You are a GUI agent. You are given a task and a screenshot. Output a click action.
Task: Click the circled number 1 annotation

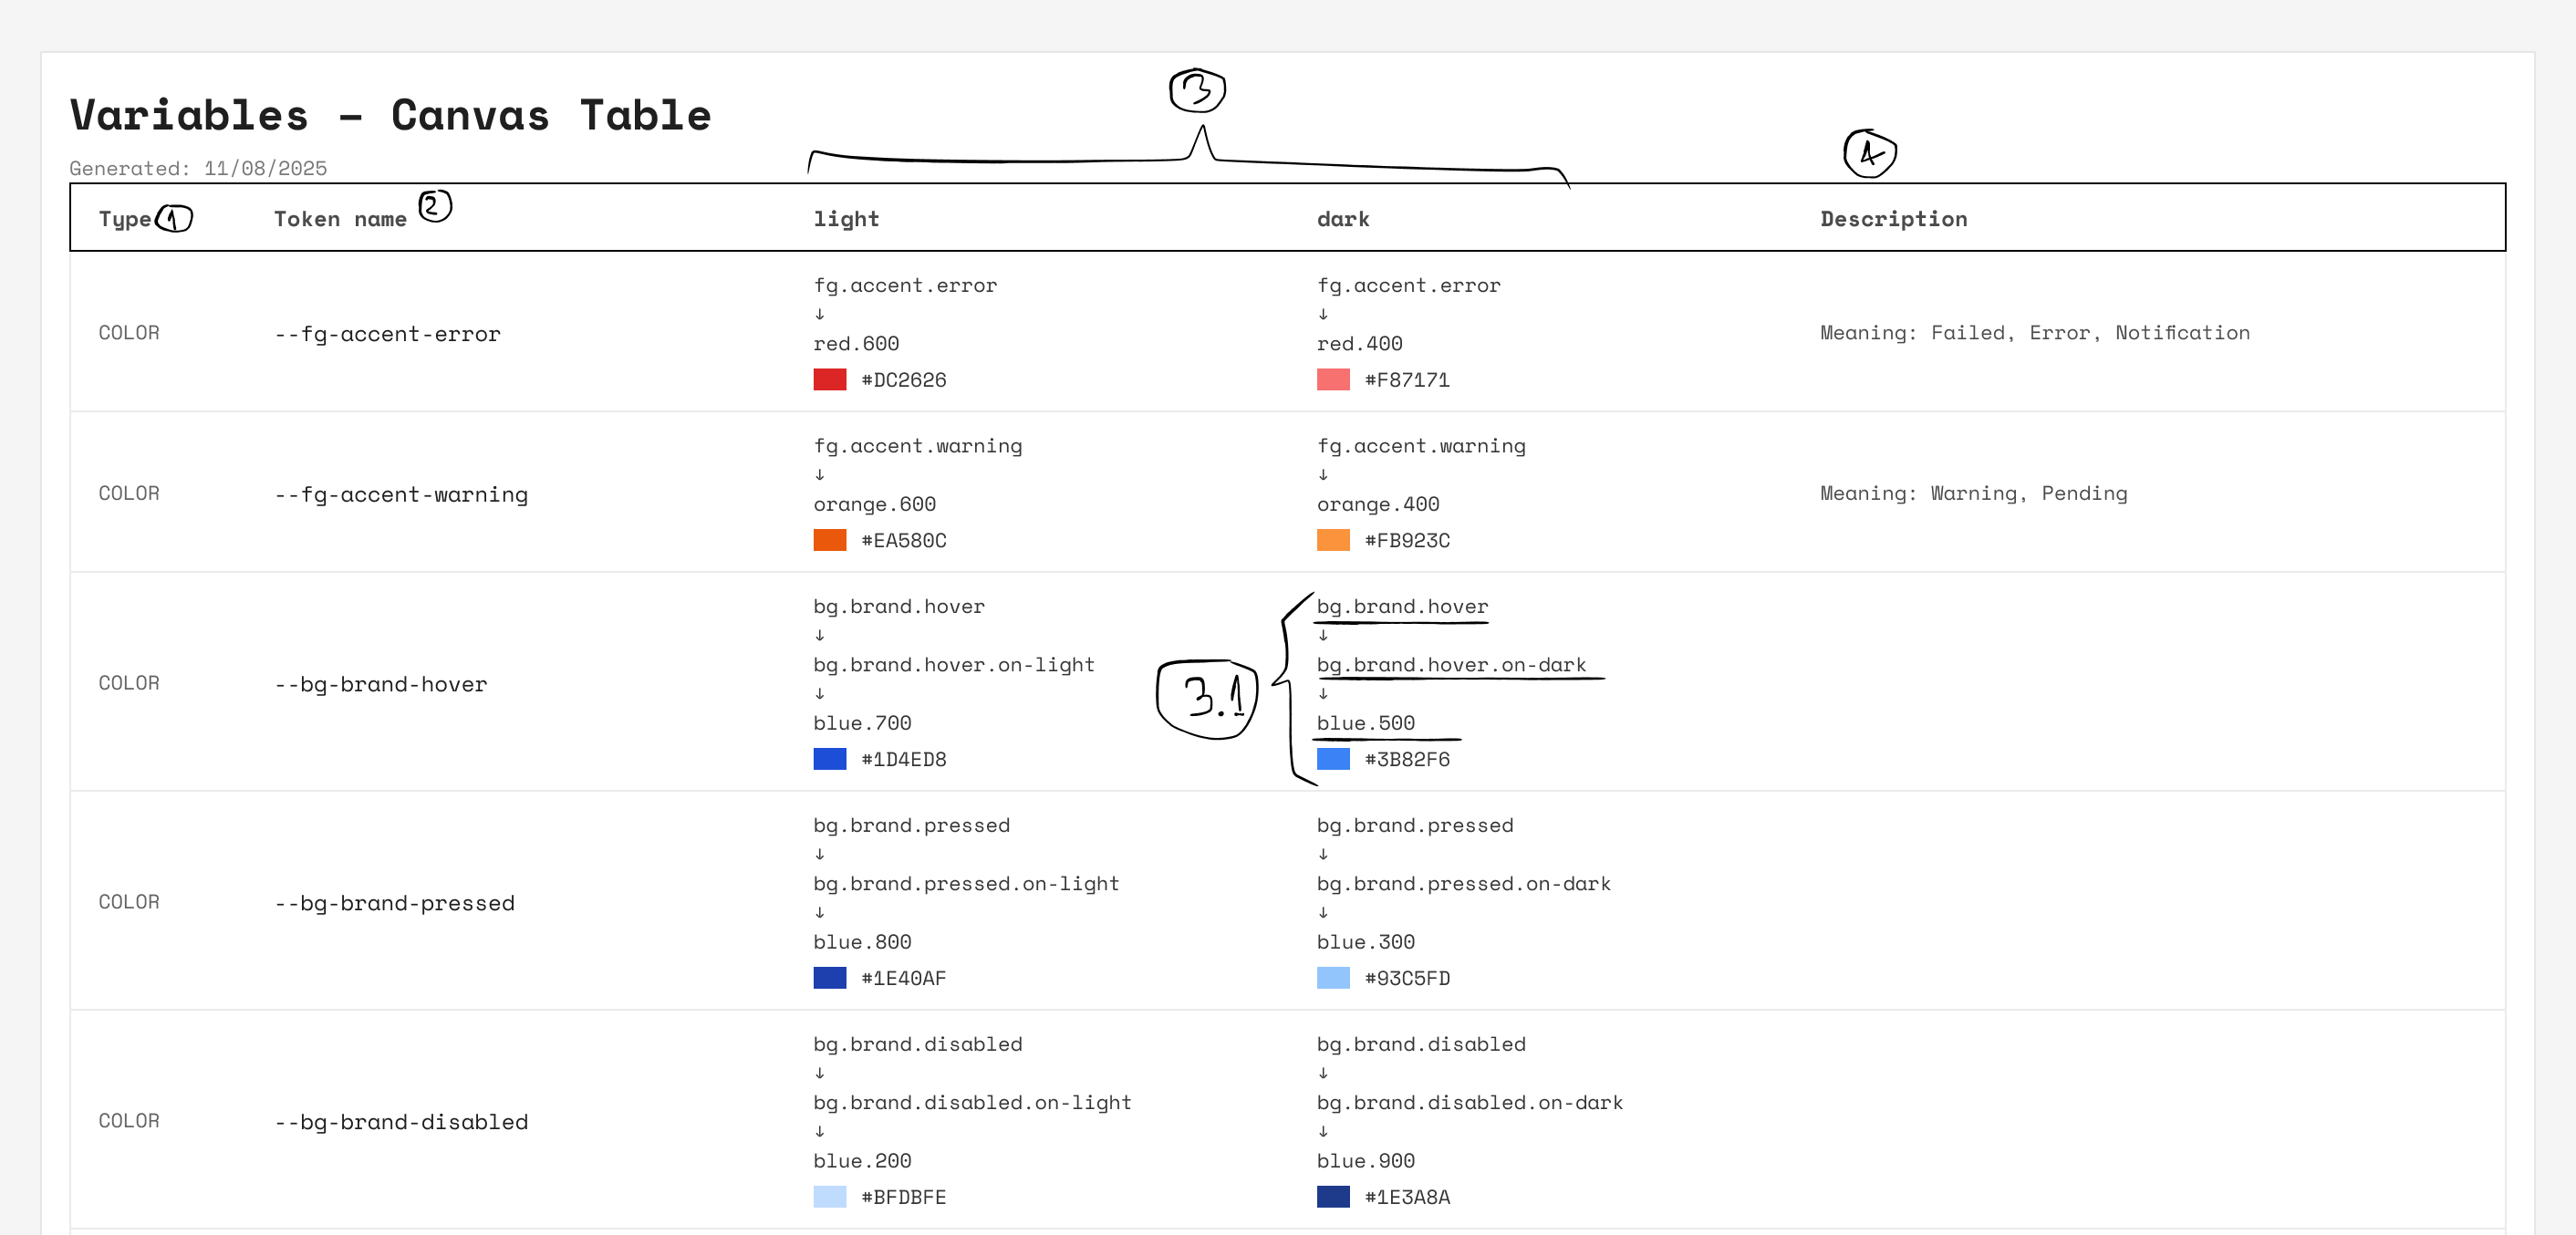coord(174,218)
